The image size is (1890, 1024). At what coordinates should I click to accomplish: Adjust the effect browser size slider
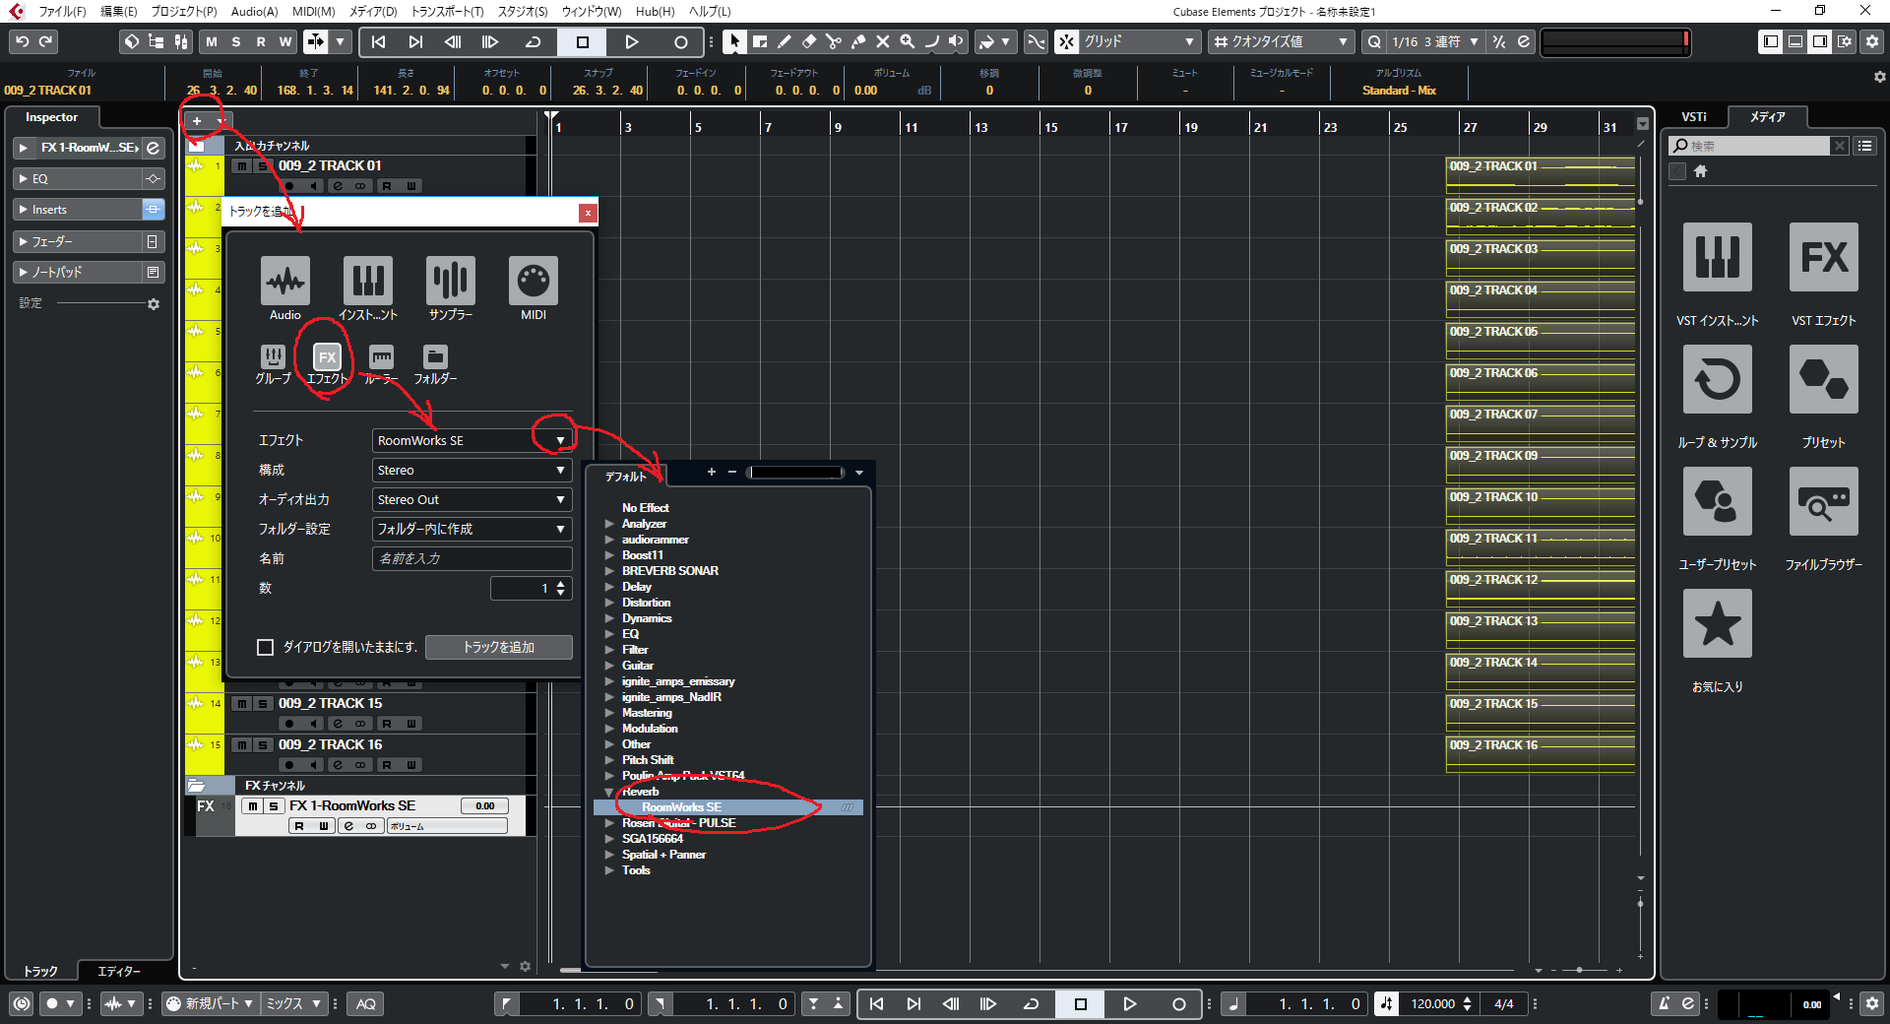pos(795,472)
